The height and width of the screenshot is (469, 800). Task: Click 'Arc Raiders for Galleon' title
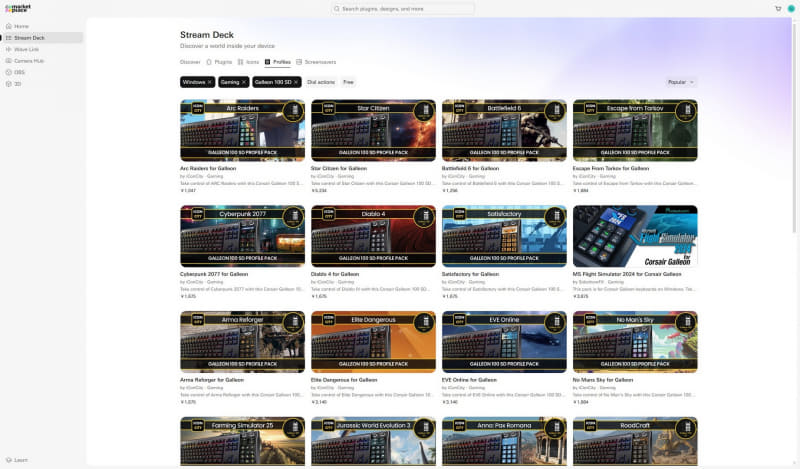pos(208,168)
